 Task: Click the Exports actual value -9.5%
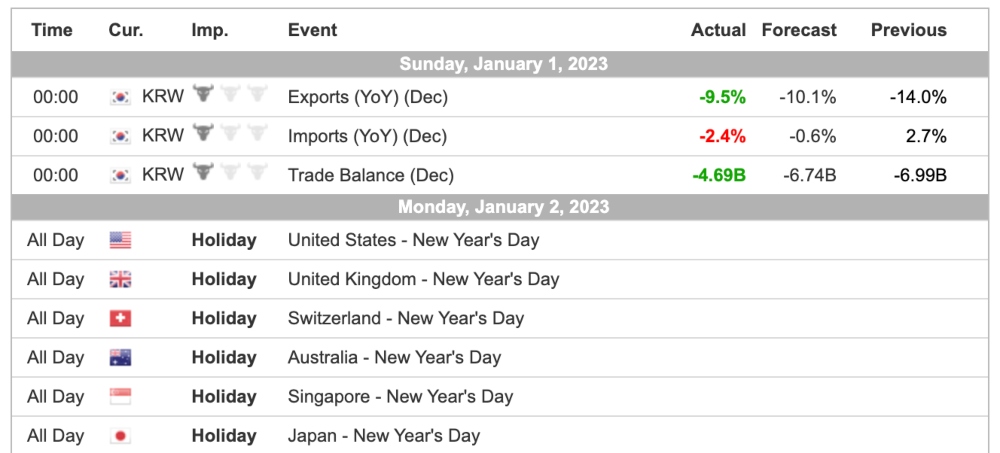pyautogui.click(x=722, y=97)
